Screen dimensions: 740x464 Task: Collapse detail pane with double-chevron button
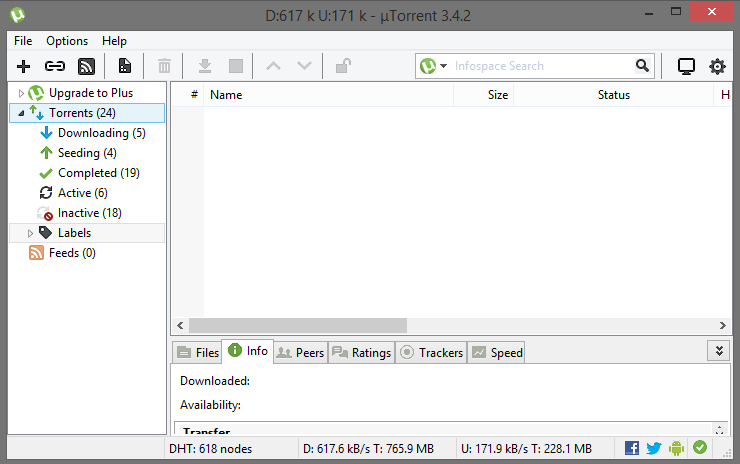(719, 351)
